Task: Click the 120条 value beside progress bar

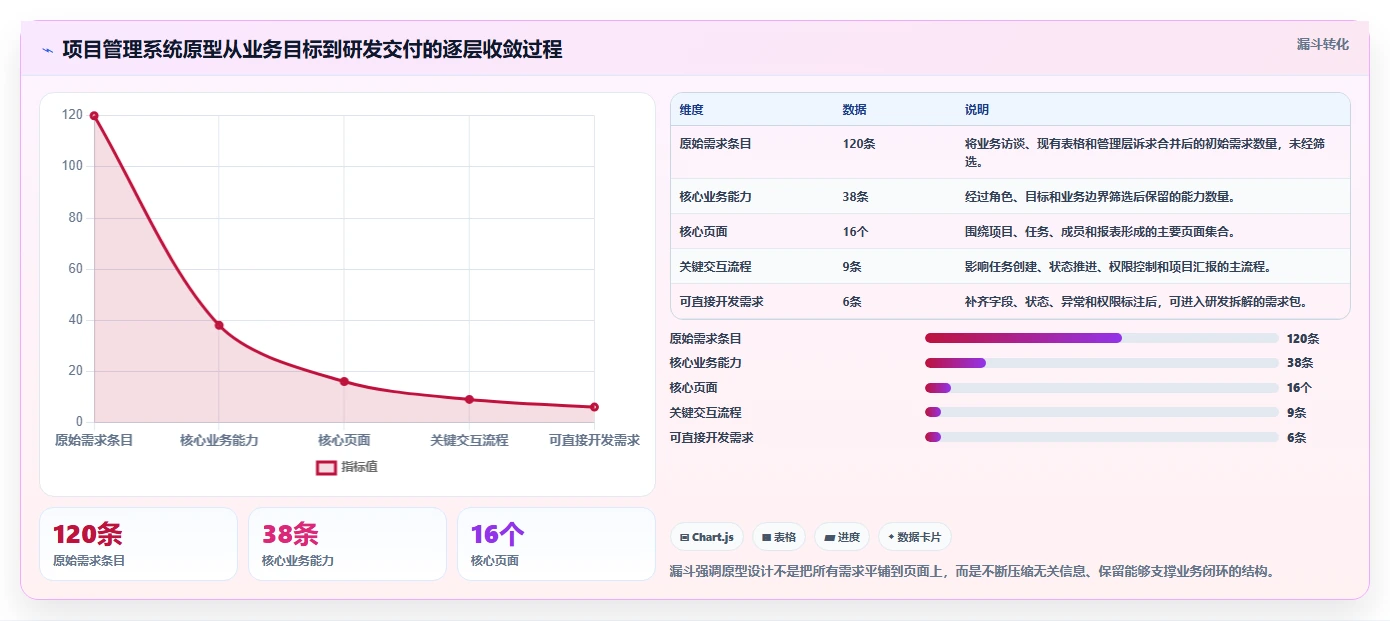Action: coord(1303,339)
